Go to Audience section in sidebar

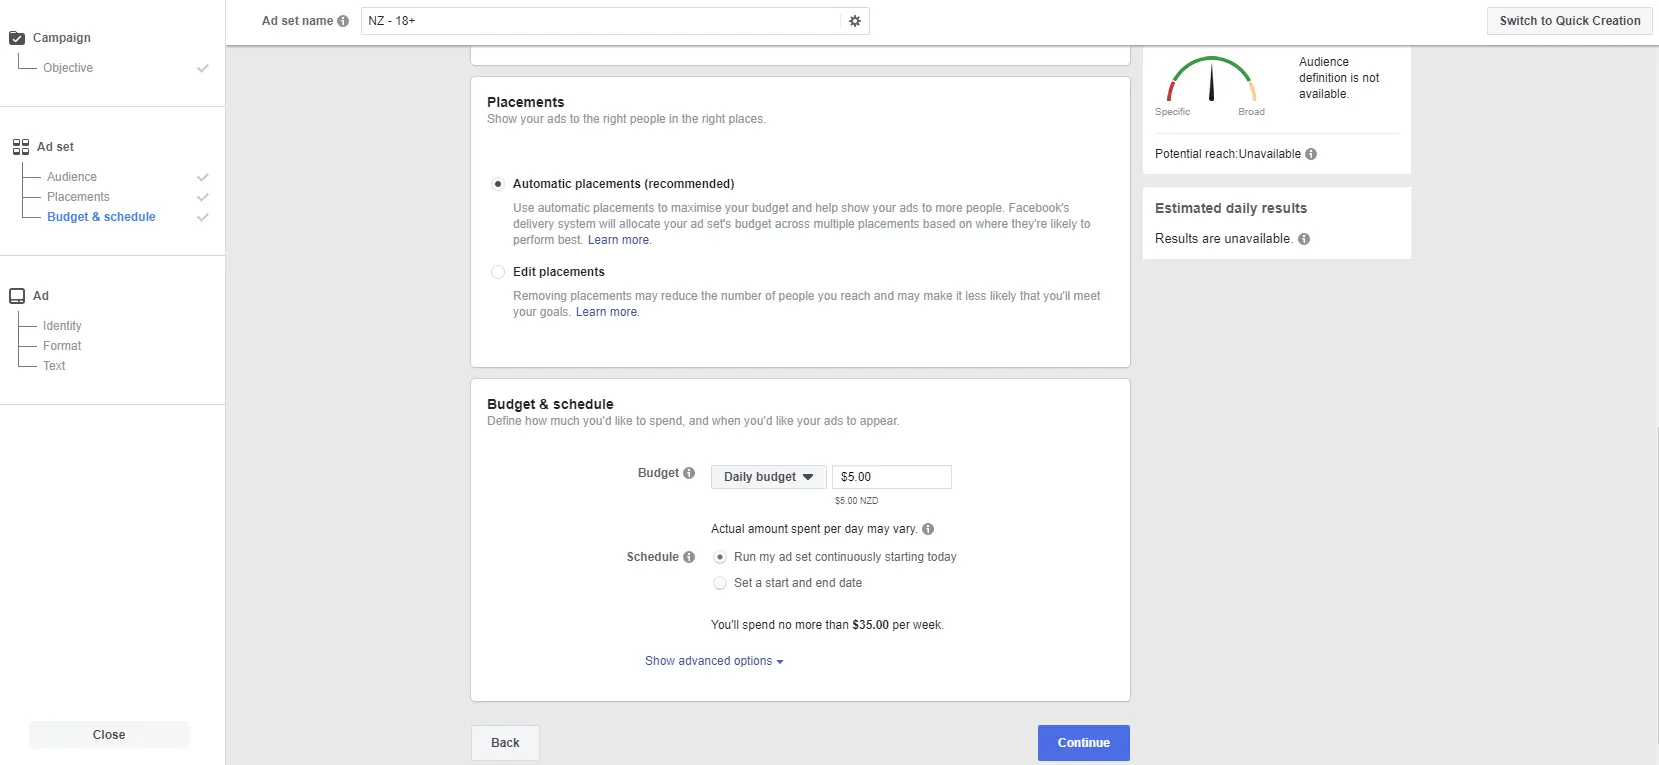click(72, 177)
